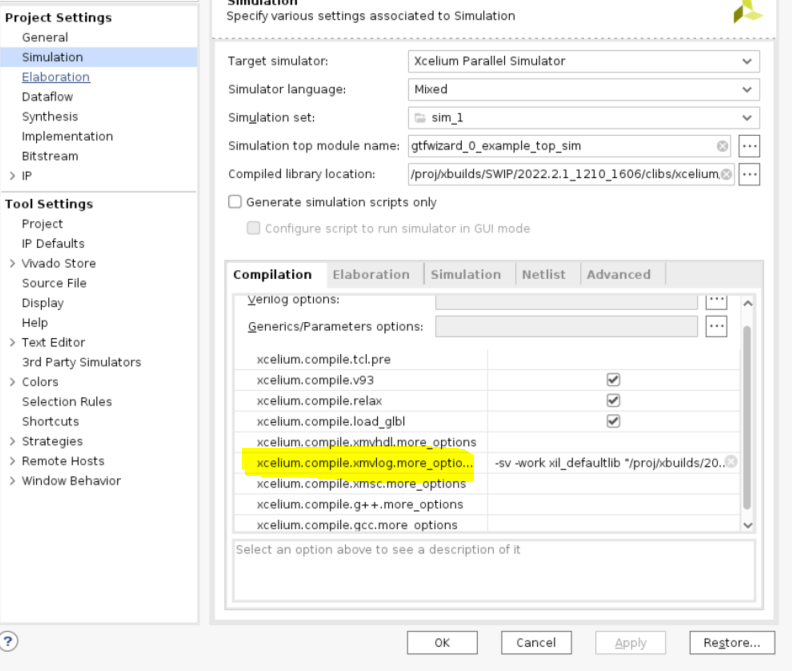The width and height of the screenshot is (792, 671).
Task: Switch to the Netlist tab
Action: coord(543,274)
